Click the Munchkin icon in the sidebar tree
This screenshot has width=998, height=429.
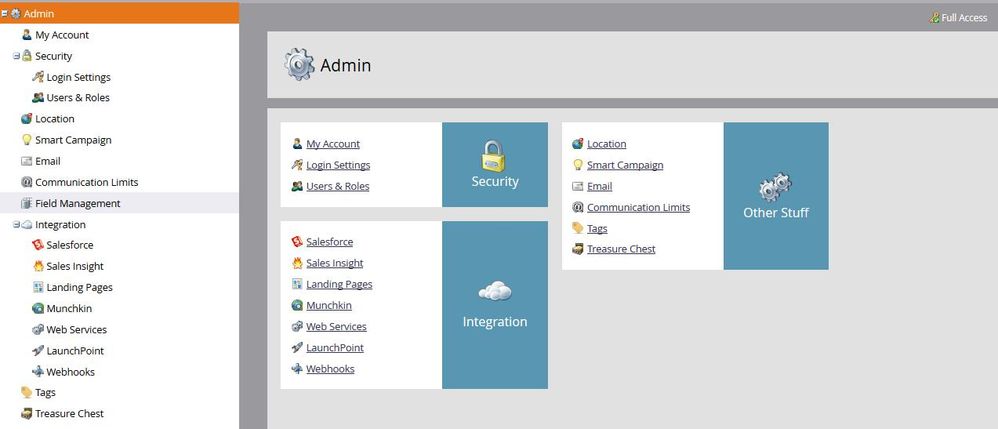[x=38, y=308]
